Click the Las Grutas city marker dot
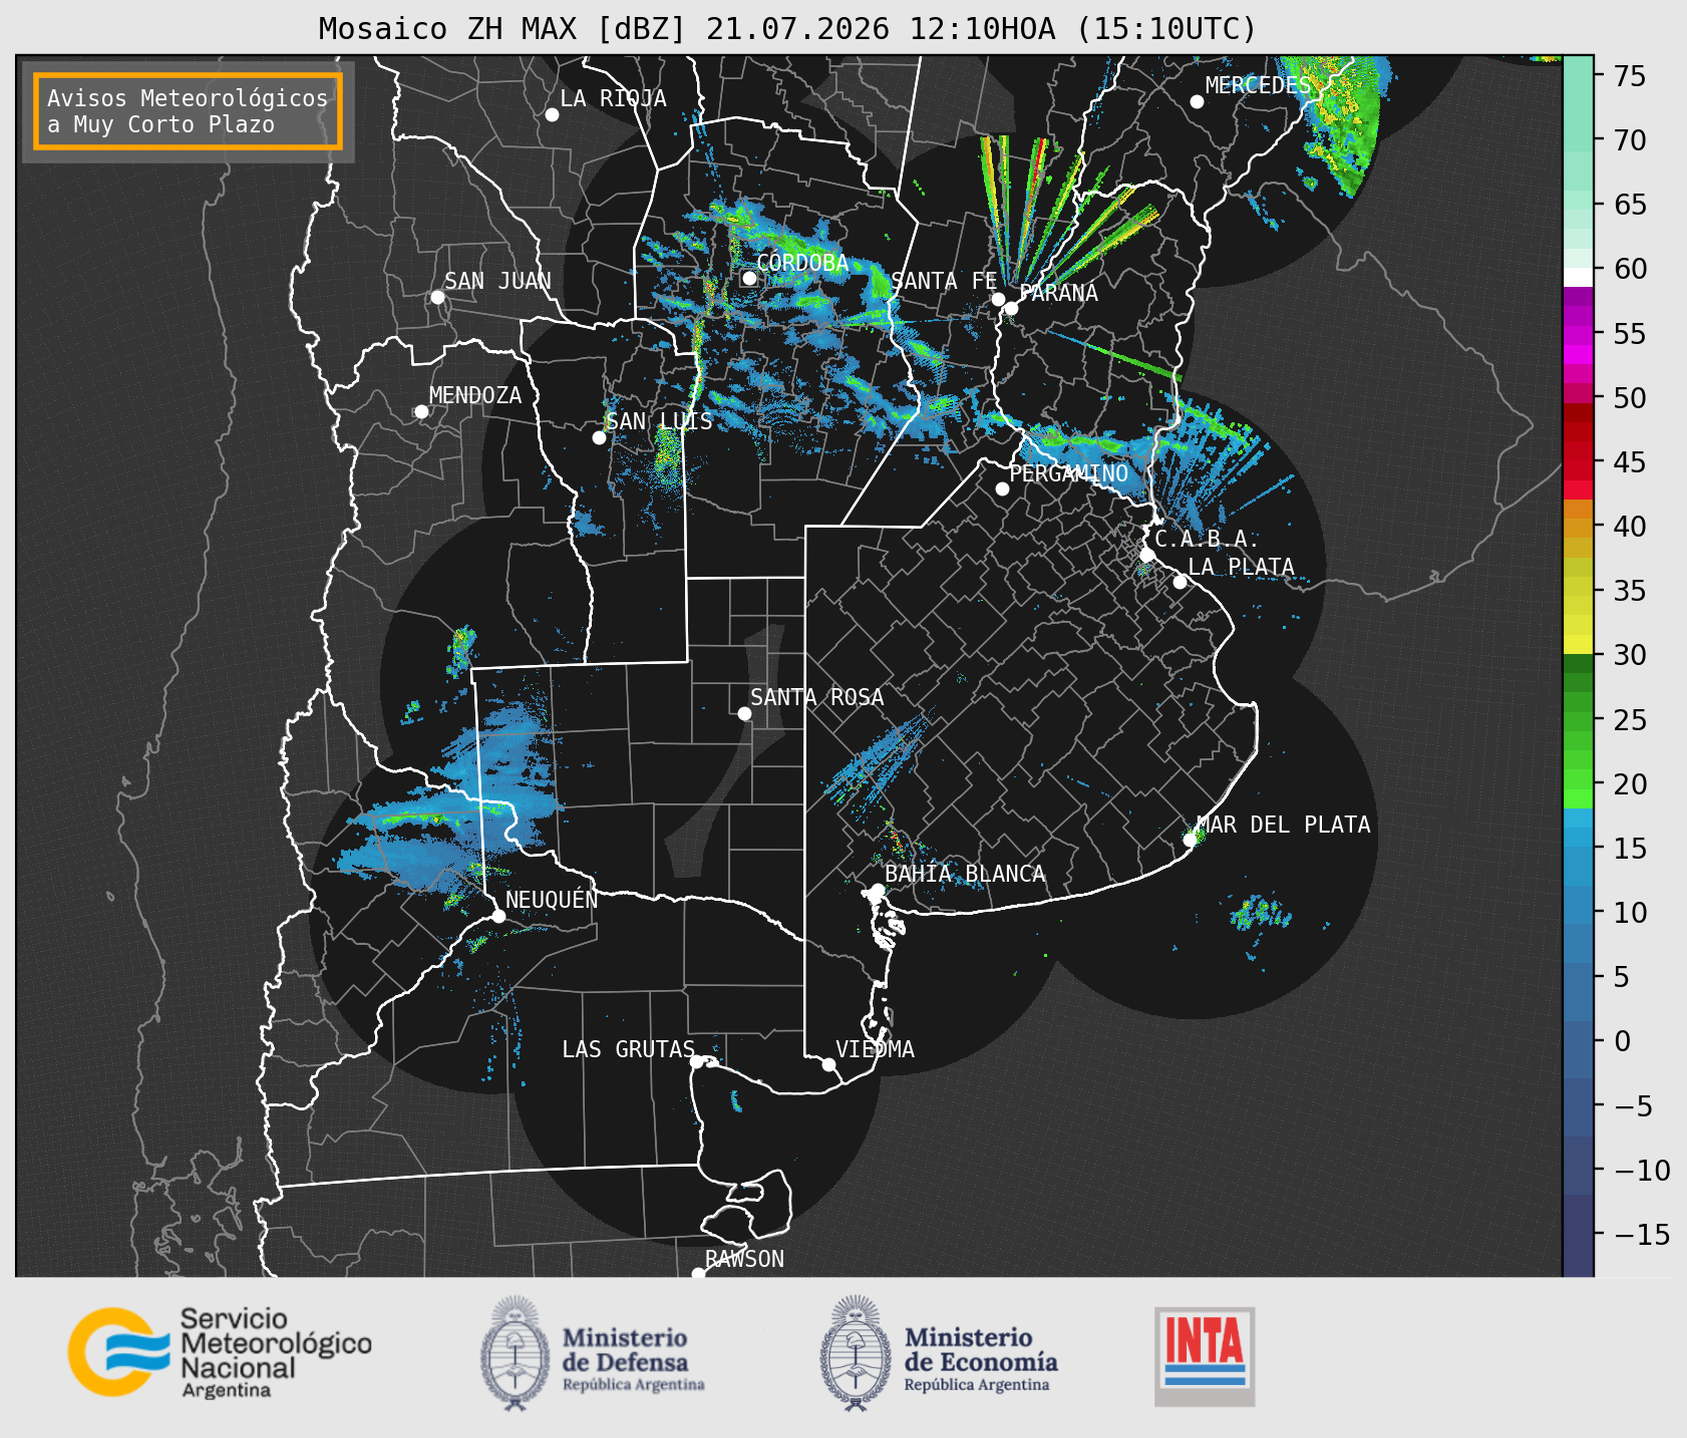 (x=697, y=1061)
